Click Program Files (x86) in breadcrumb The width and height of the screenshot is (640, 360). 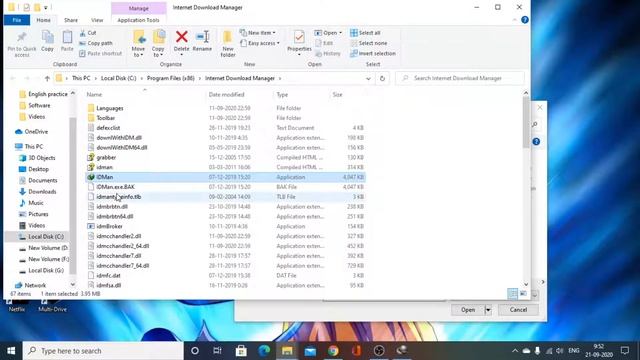point(171,78)
